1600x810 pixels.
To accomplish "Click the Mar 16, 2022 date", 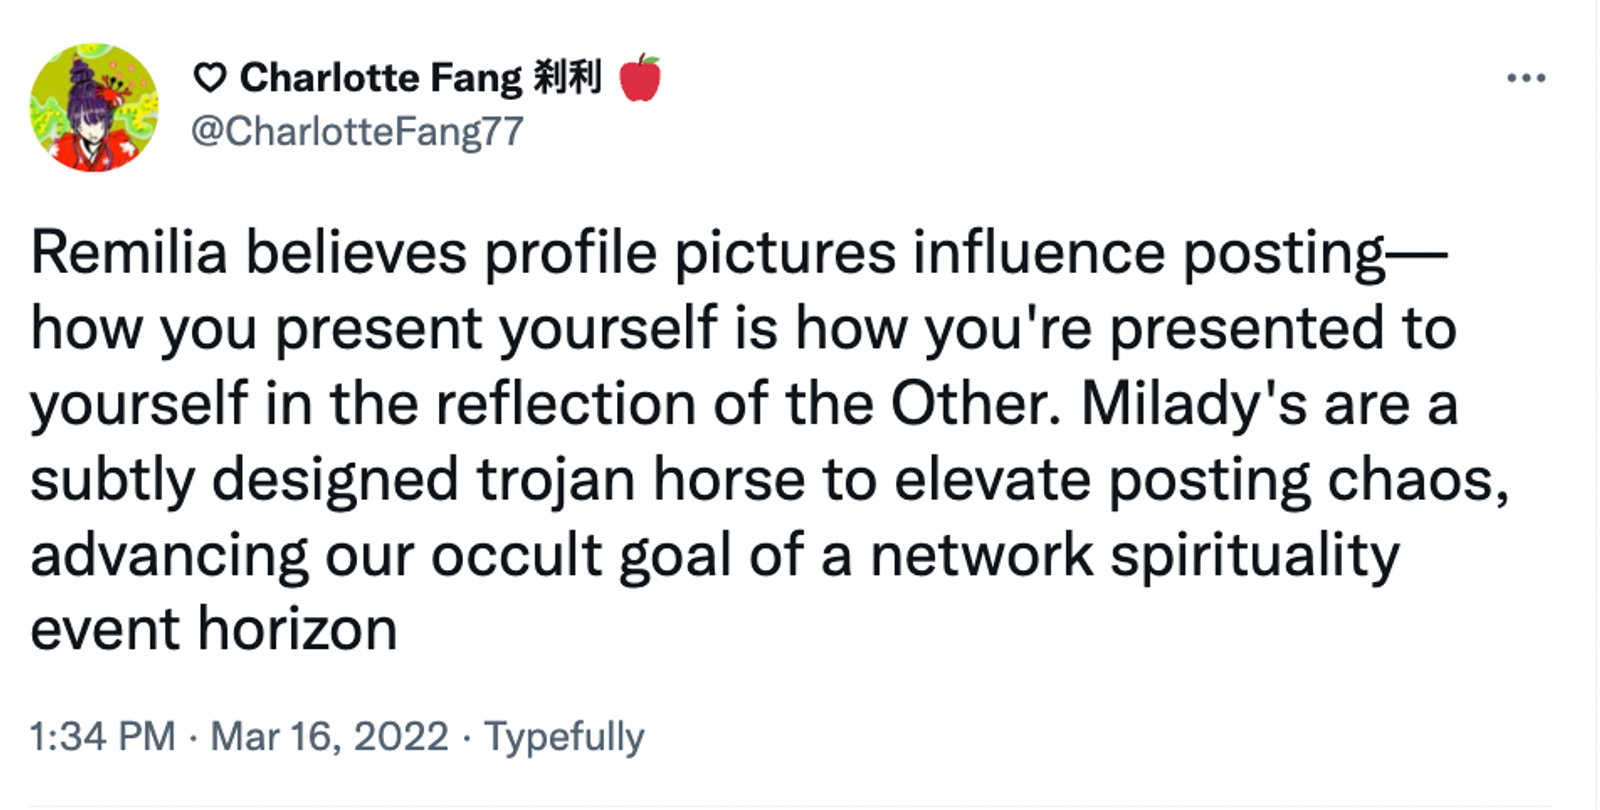I will pos(329,737).
